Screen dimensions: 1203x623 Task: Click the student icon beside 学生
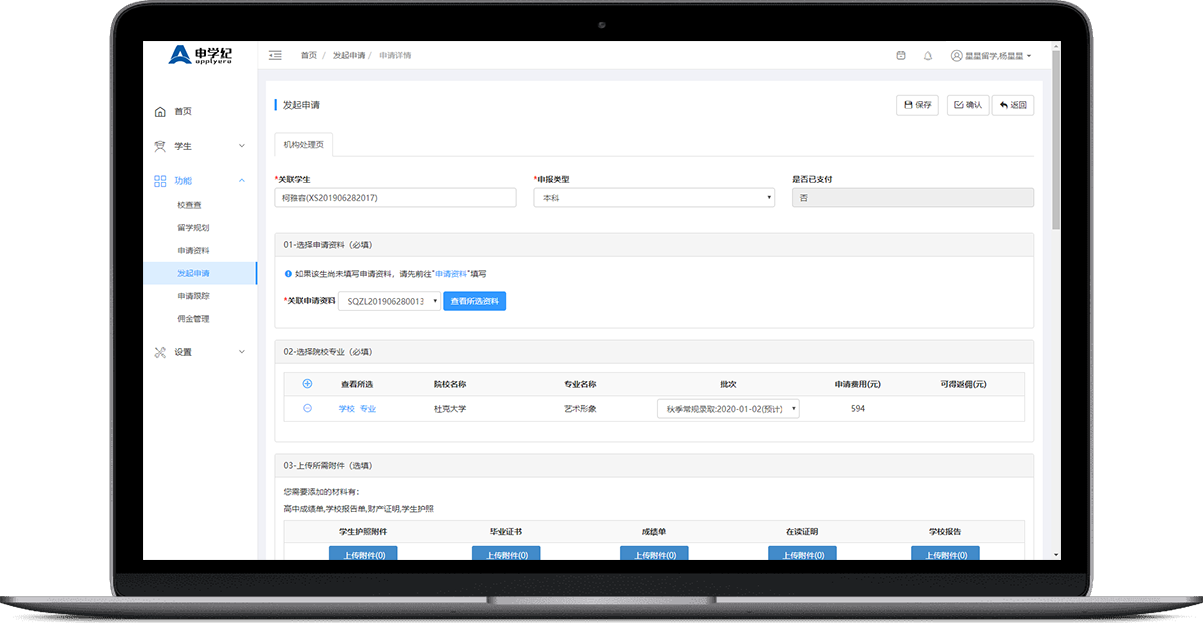[x=160, y=146]
